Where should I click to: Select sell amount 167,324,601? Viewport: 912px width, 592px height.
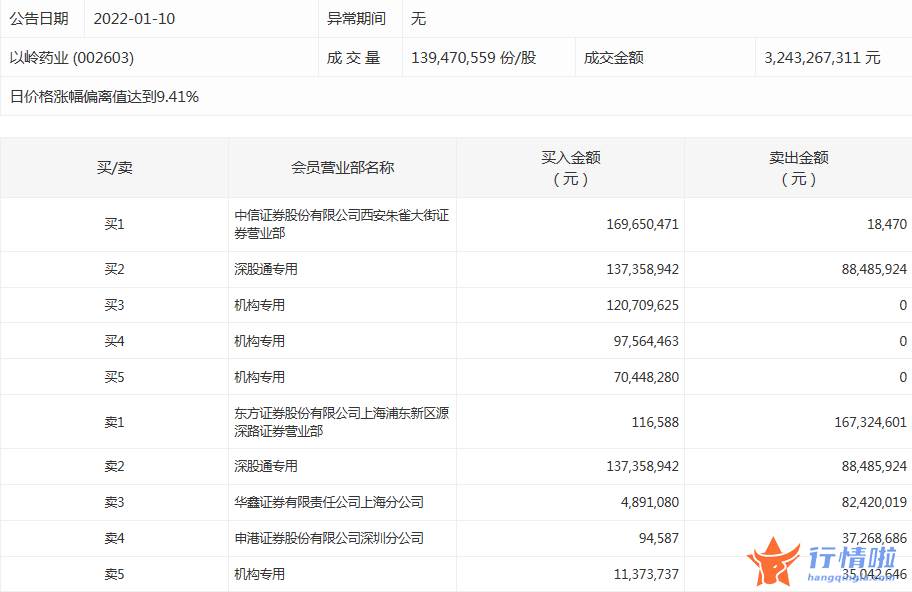[x=870, y=422]
